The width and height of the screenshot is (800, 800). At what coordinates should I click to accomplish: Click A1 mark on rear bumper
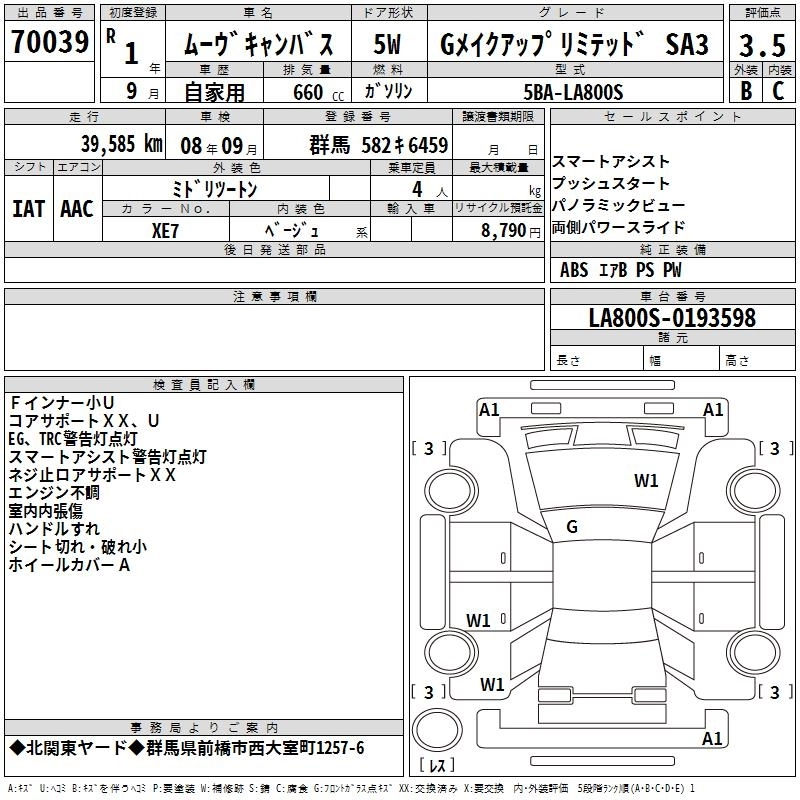tap(712, 738)
